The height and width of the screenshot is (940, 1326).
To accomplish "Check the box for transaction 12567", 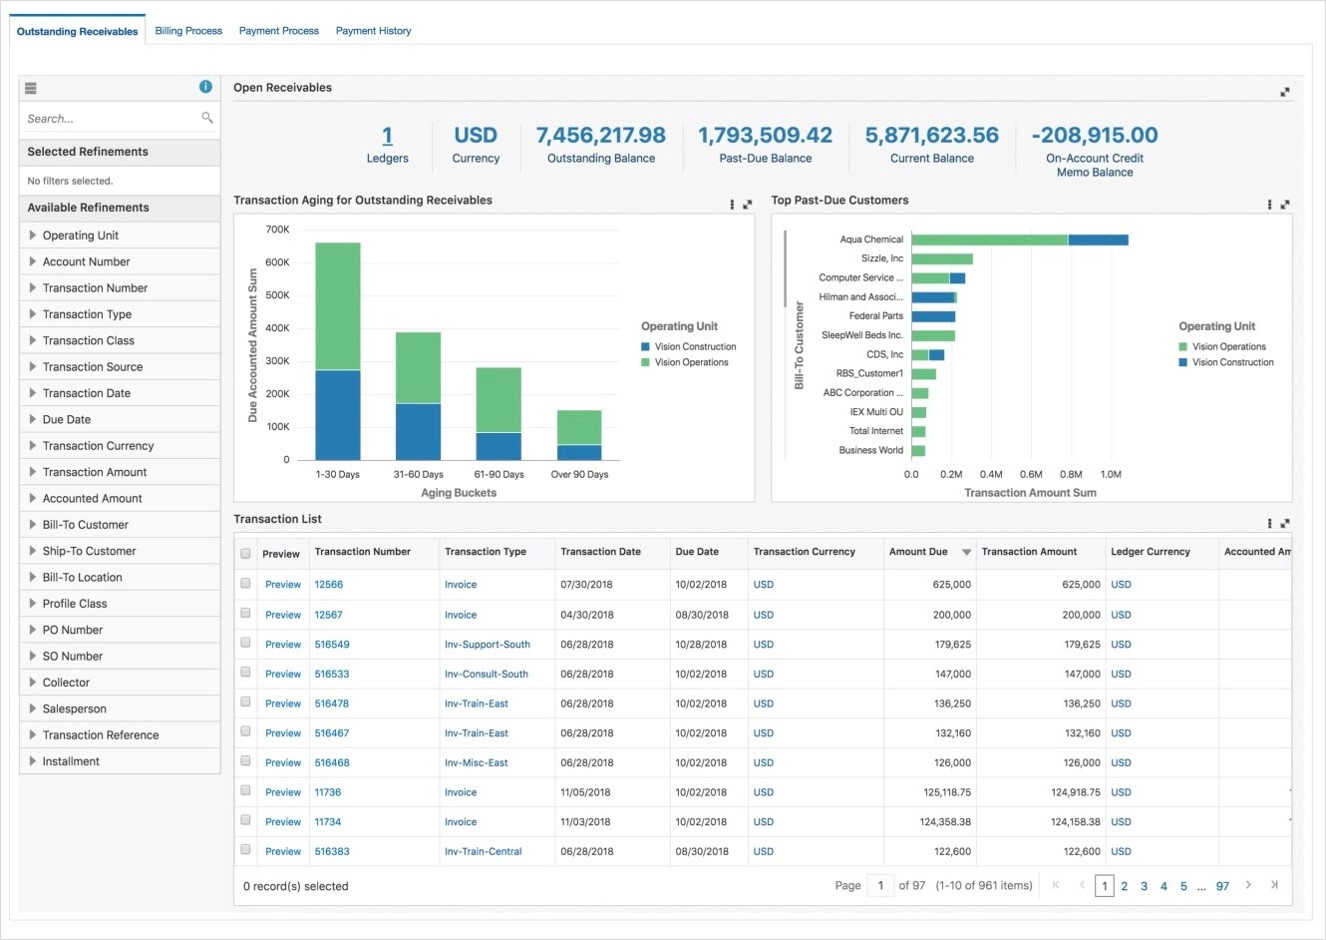I will [245, 613].
